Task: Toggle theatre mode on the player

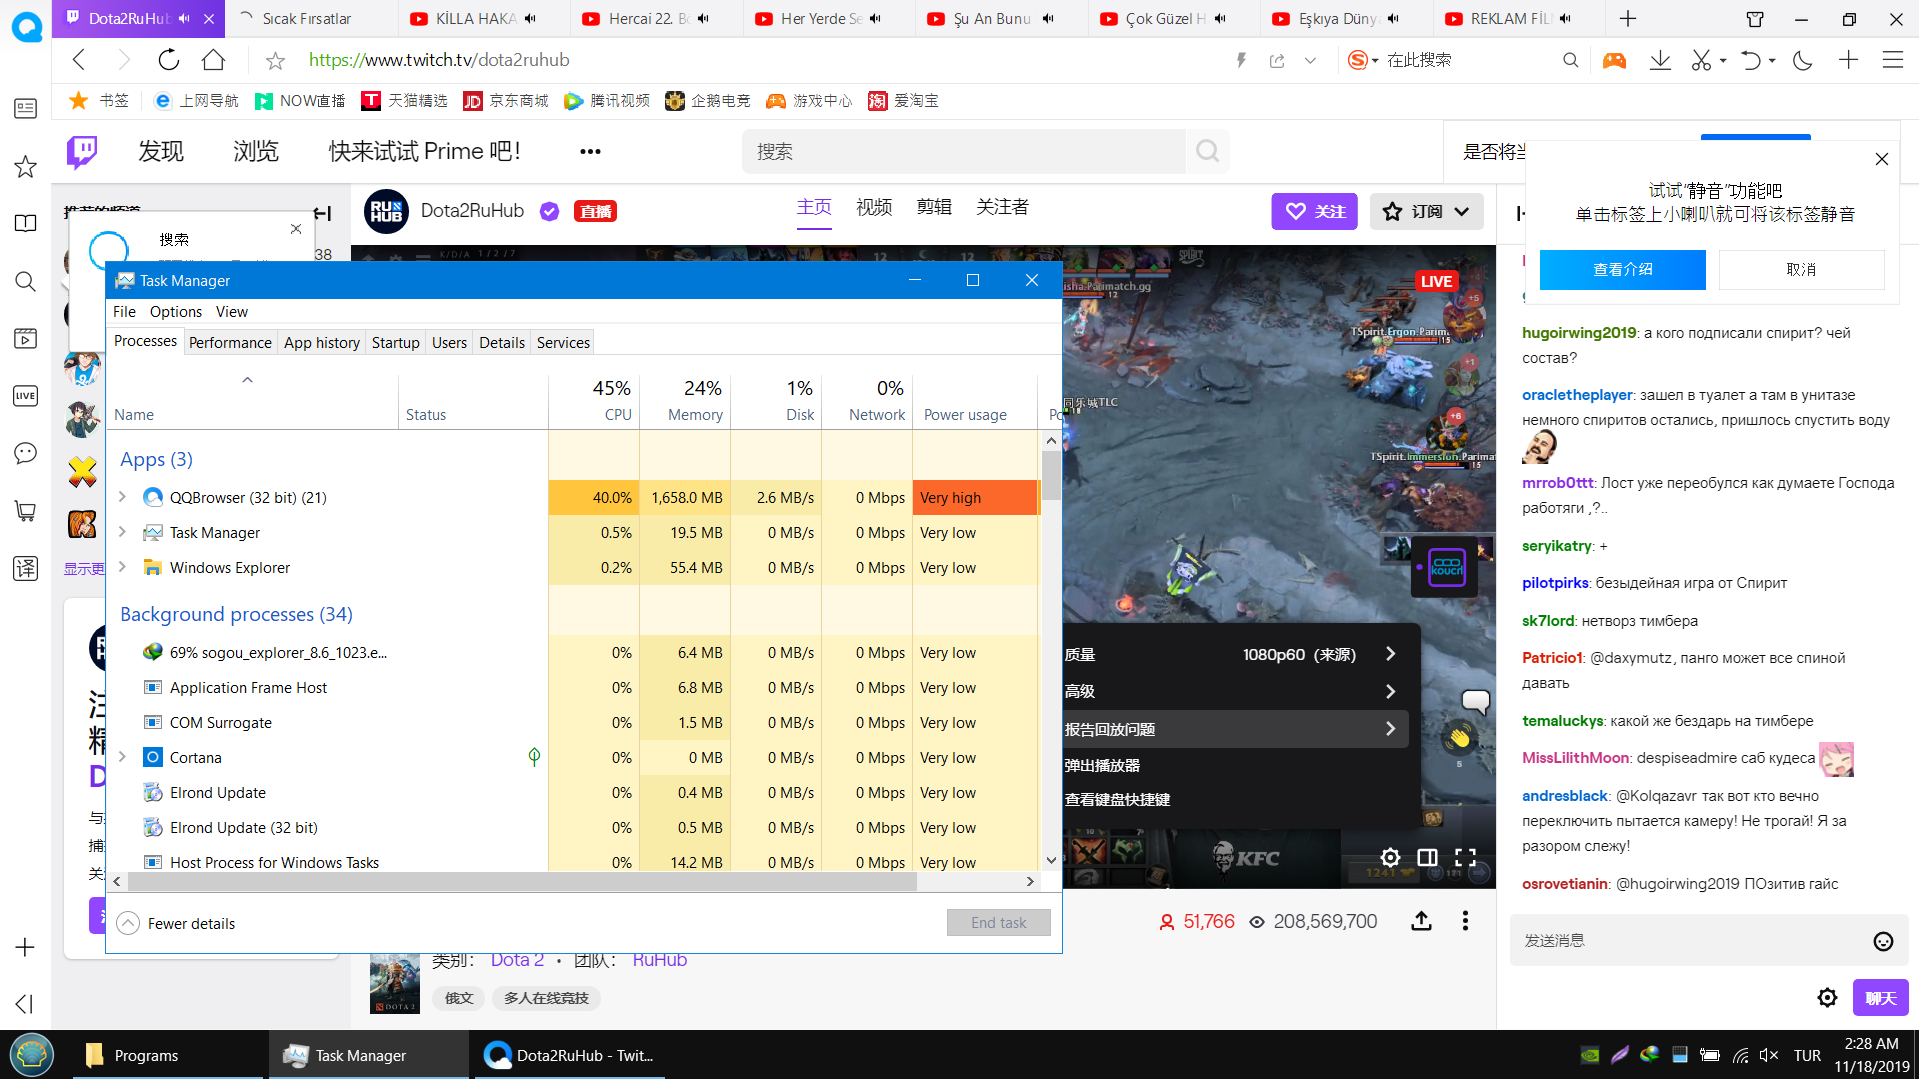Action: tap(1427, 857)
